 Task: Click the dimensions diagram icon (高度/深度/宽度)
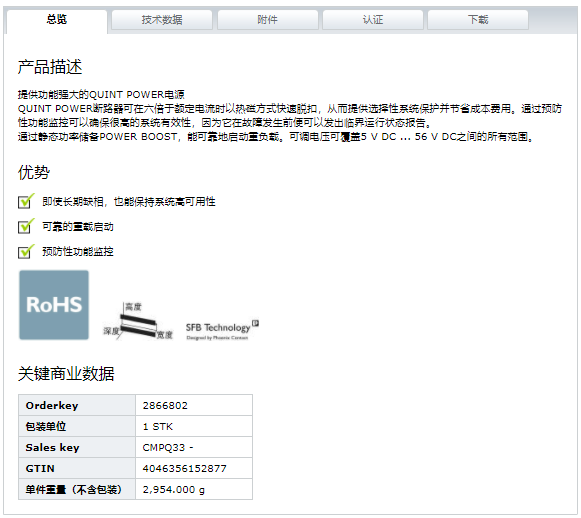tap(138, 321)
